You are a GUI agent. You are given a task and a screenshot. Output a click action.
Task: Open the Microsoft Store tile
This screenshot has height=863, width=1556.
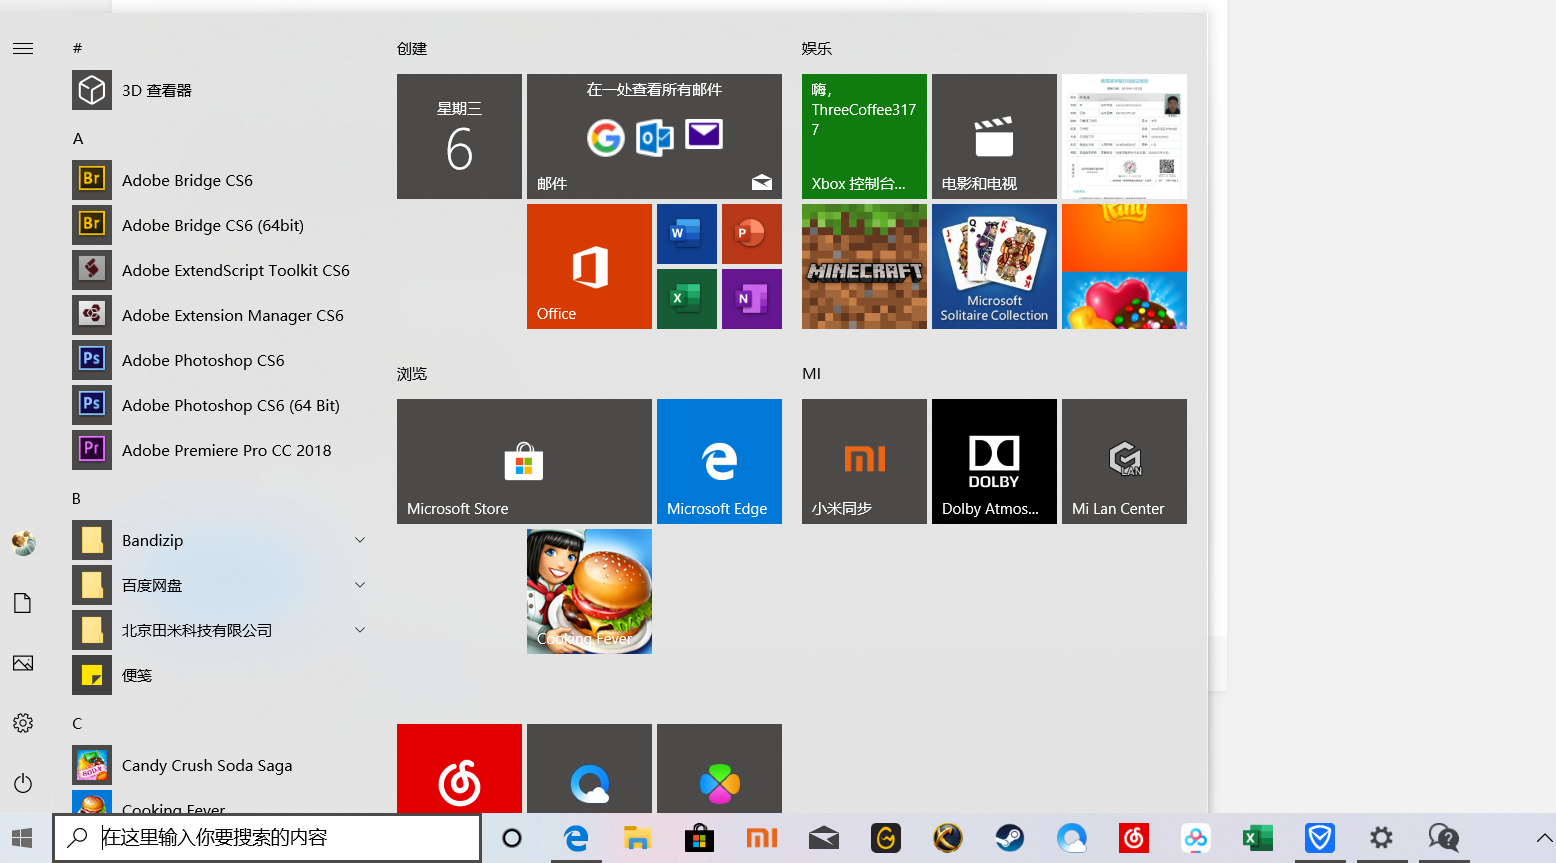(524, 461)
